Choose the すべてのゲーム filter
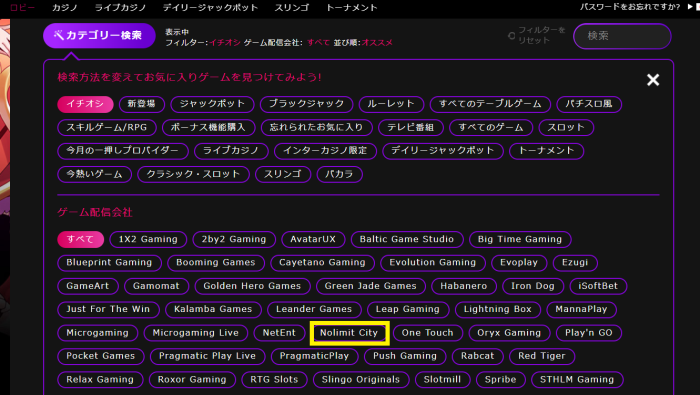This screenshot has height=395, width=700. point(491,128)
